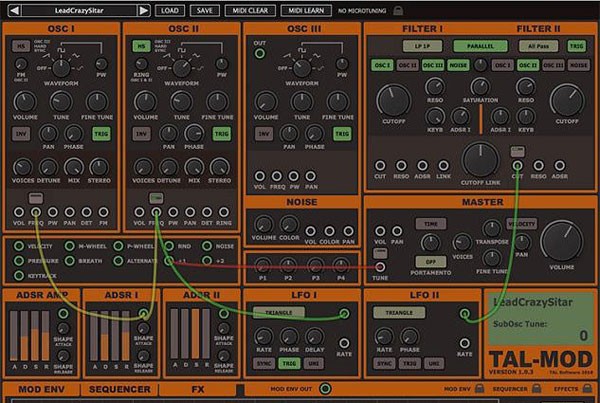Click the LOAD button
Image resolution: width=600 pixels, height=403 pixels.
[170, 10]
